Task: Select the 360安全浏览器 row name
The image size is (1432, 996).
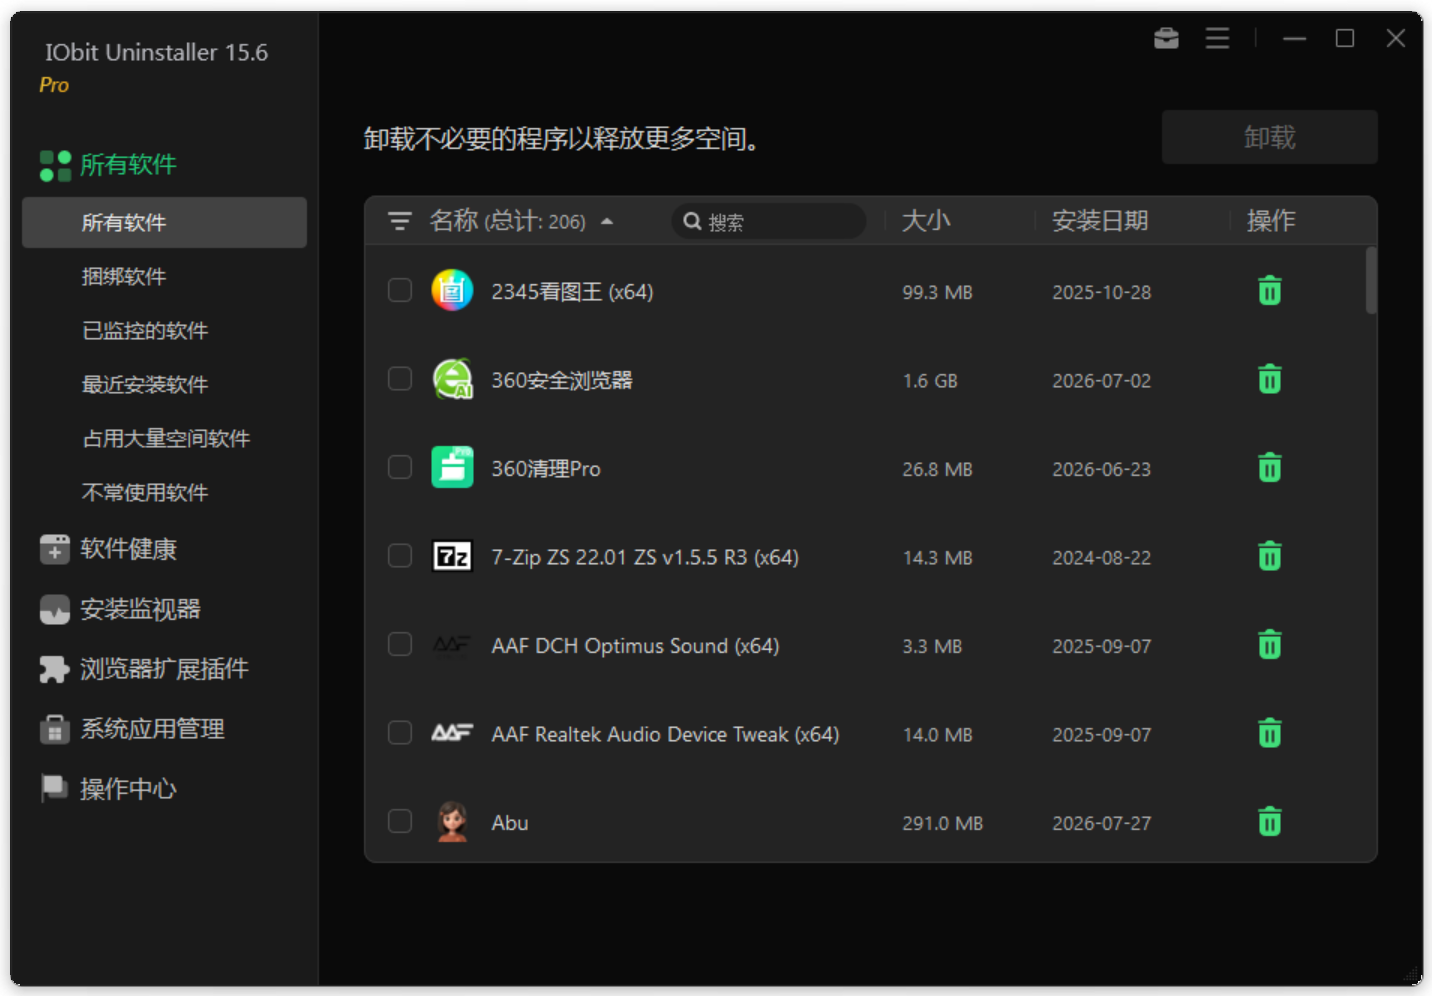Action: pyautogui.click(x=562, y=380)
